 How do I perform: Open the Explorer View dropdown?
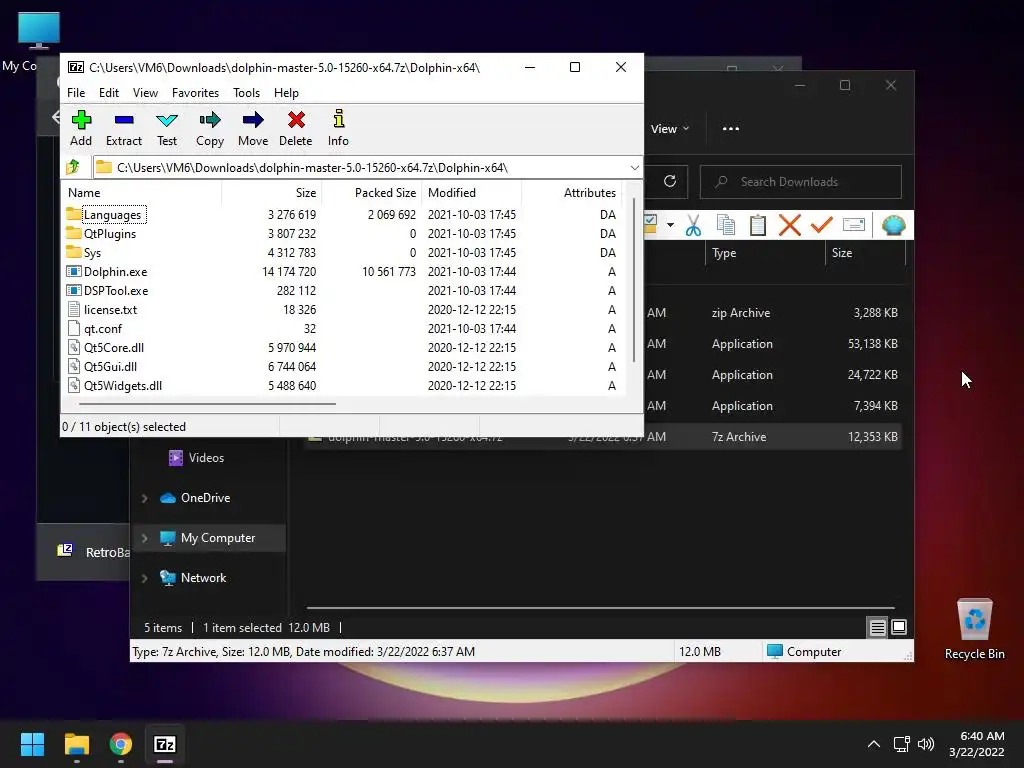(x=670, y=129)
